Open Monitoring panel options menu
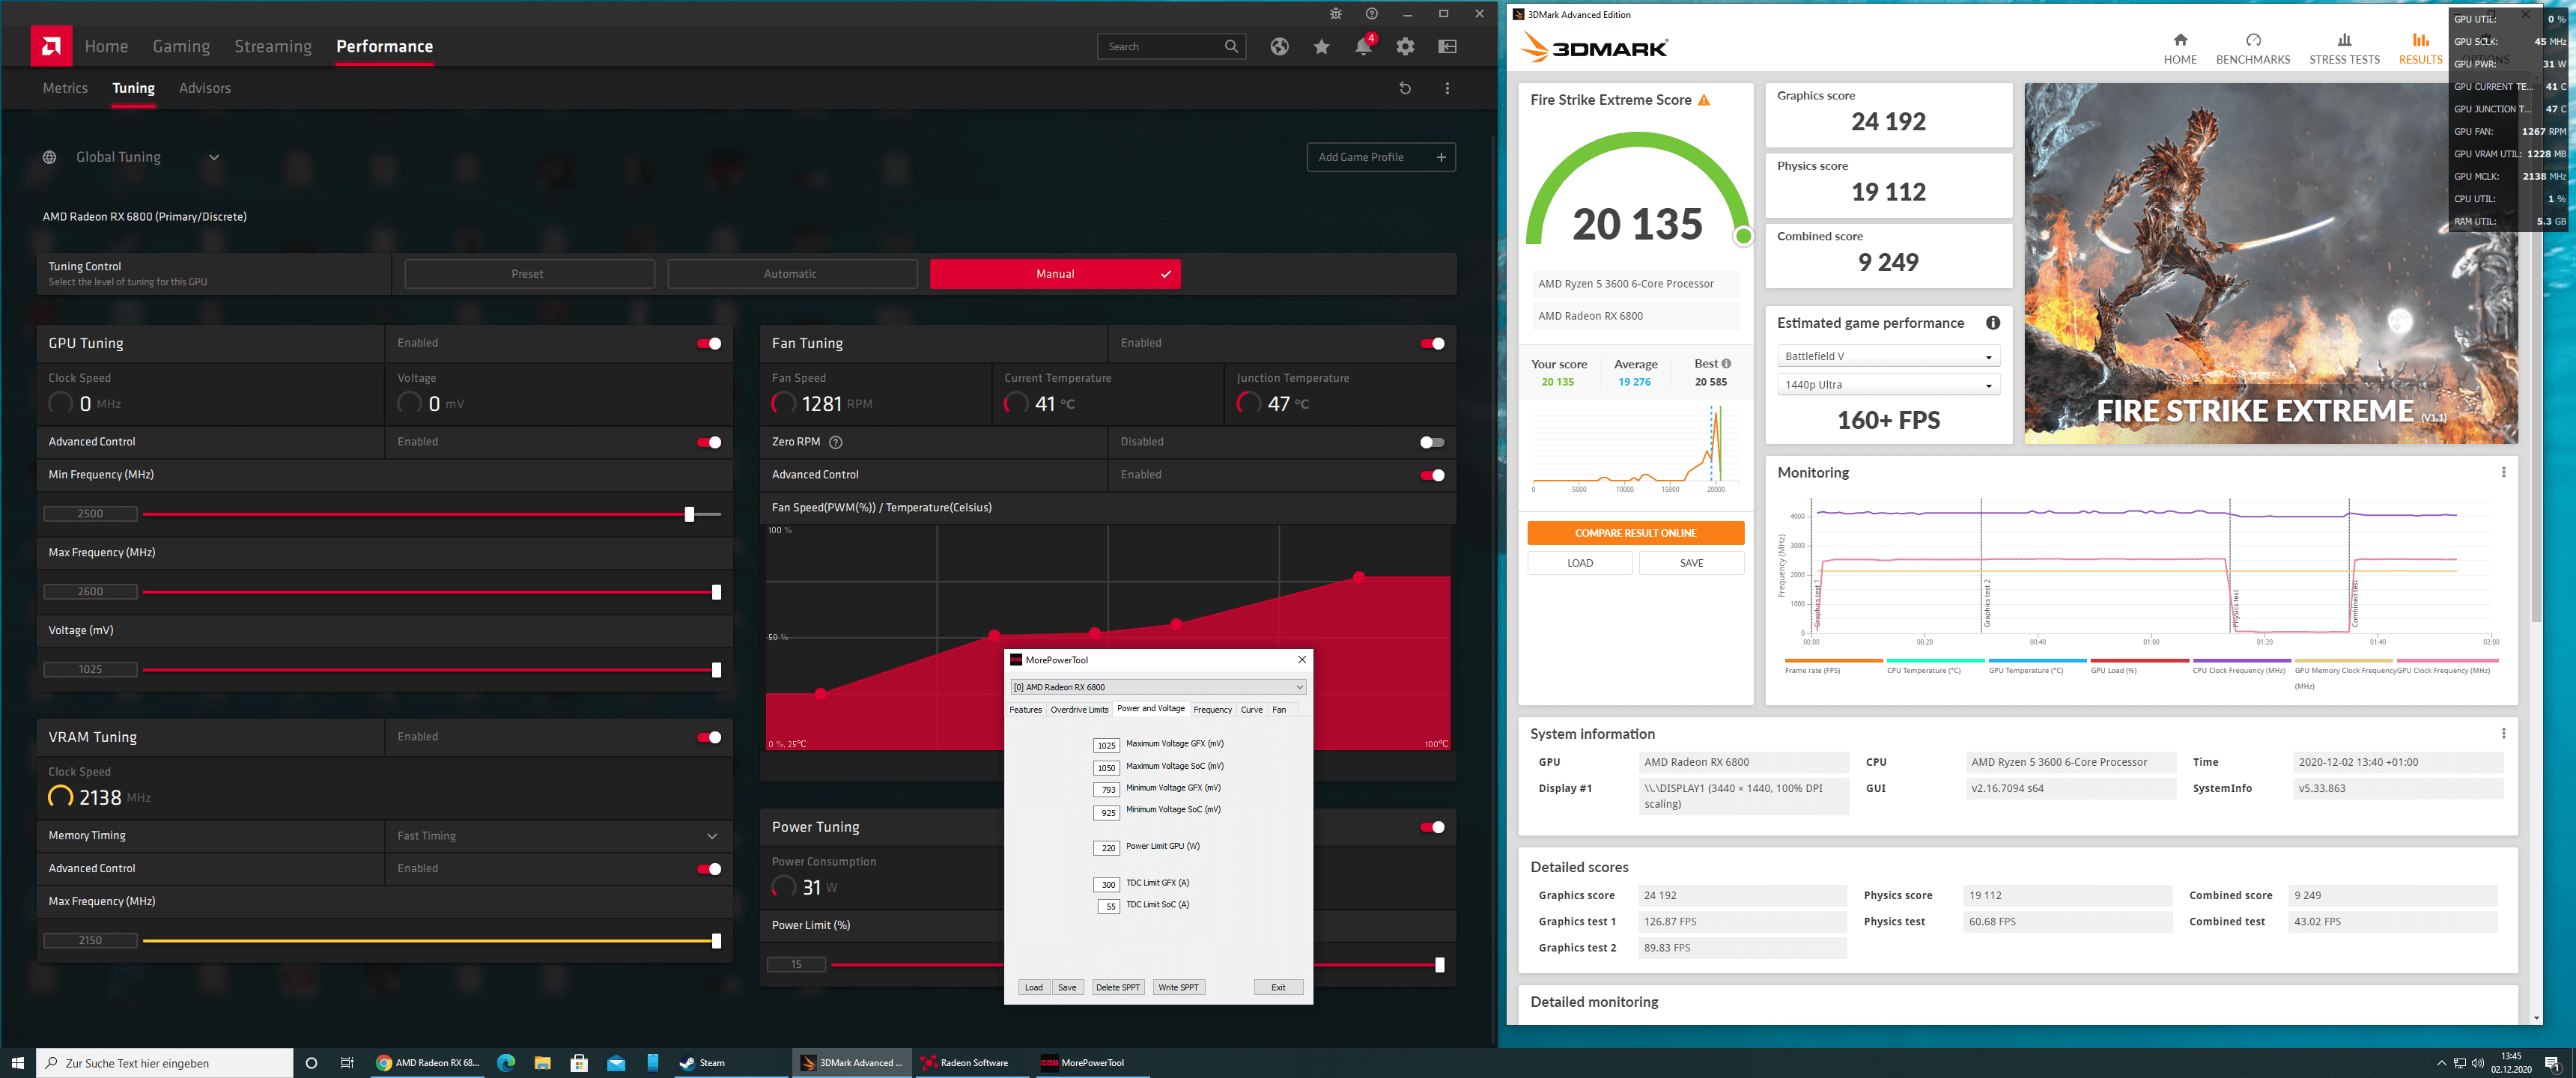2576x1078 pixels. pos(2503,472)
